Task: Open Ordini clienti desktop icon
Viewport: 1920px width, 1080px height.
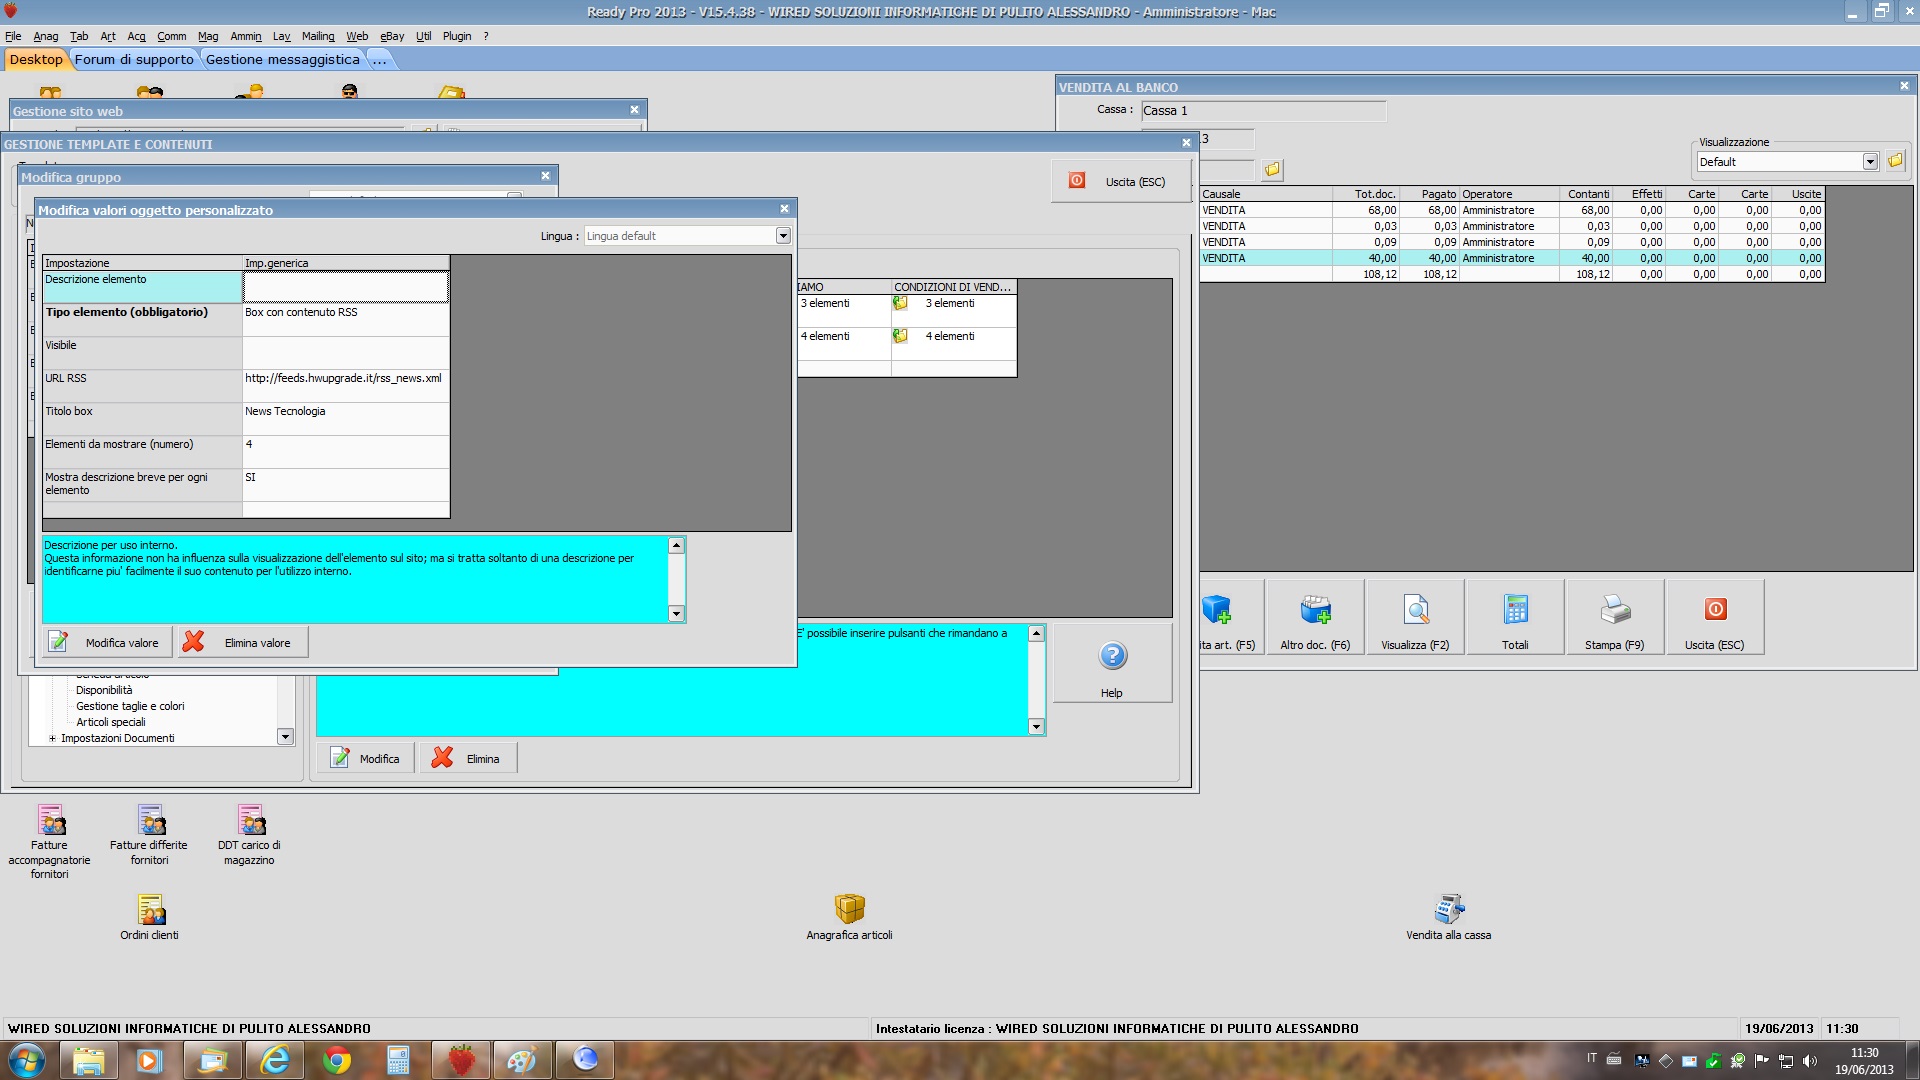Action: [150, 911]
